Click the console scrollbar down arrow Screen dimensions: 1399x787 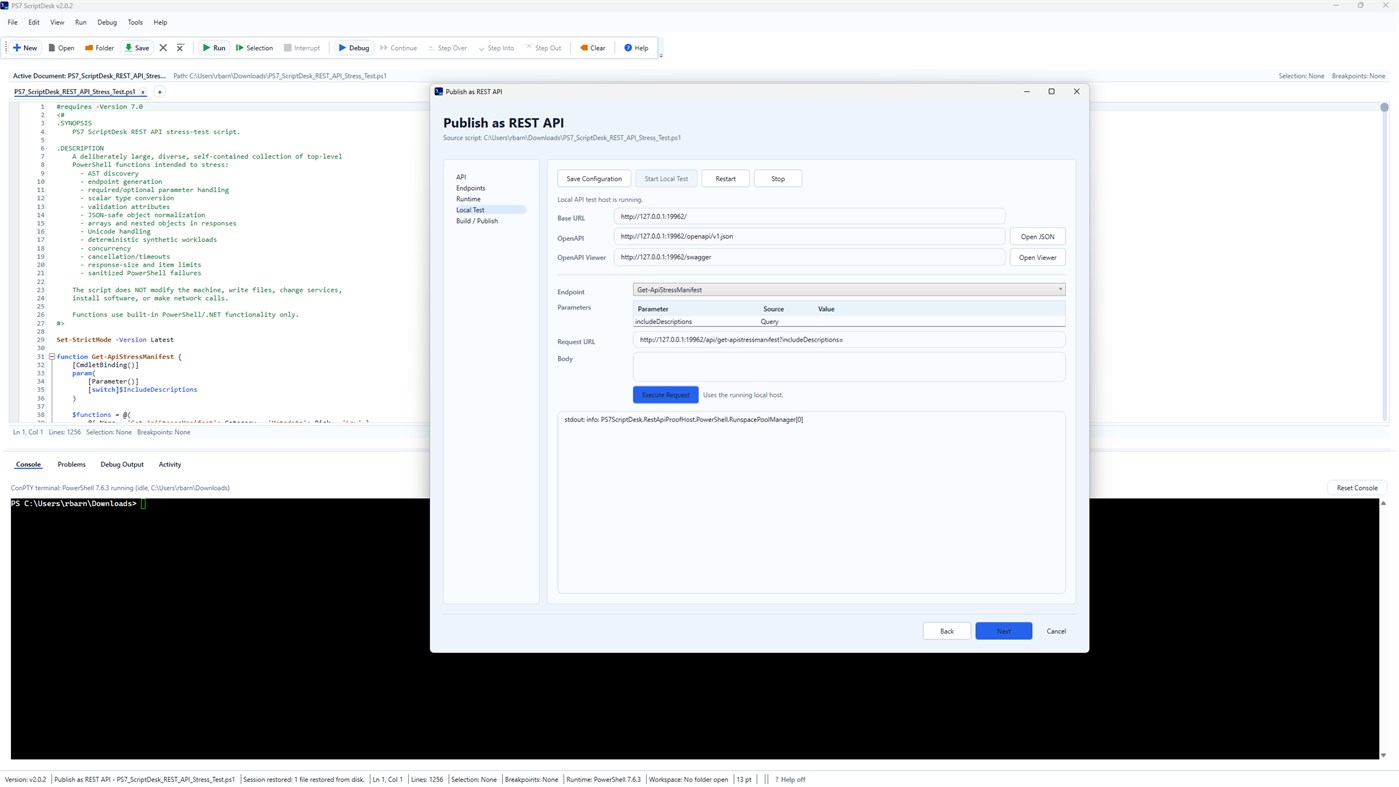click(x=1383, y=756)
